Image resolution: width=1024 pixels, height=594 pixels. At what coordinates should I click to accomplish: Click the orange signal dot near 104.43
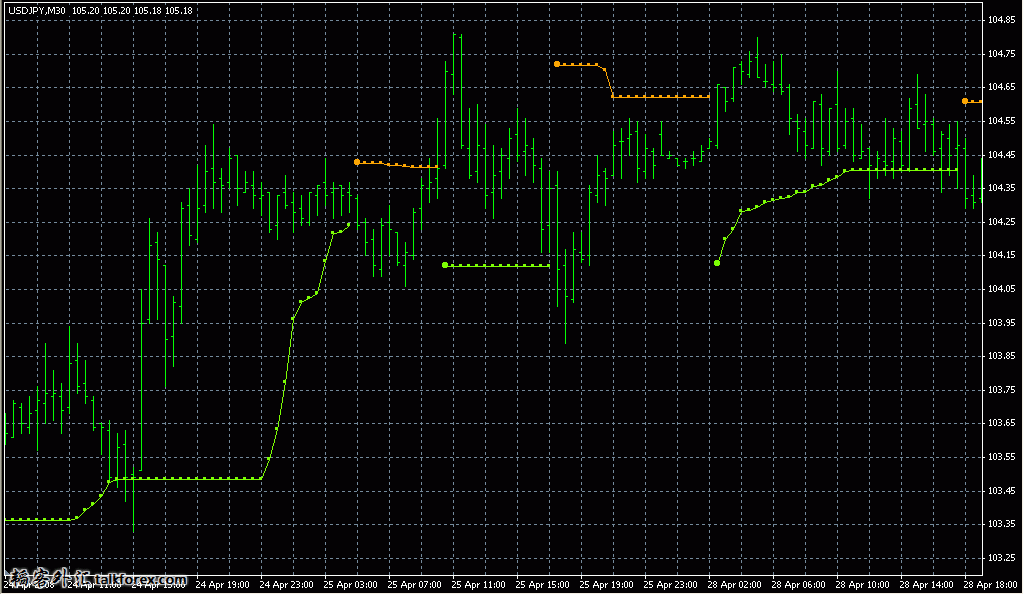[357, 162]
